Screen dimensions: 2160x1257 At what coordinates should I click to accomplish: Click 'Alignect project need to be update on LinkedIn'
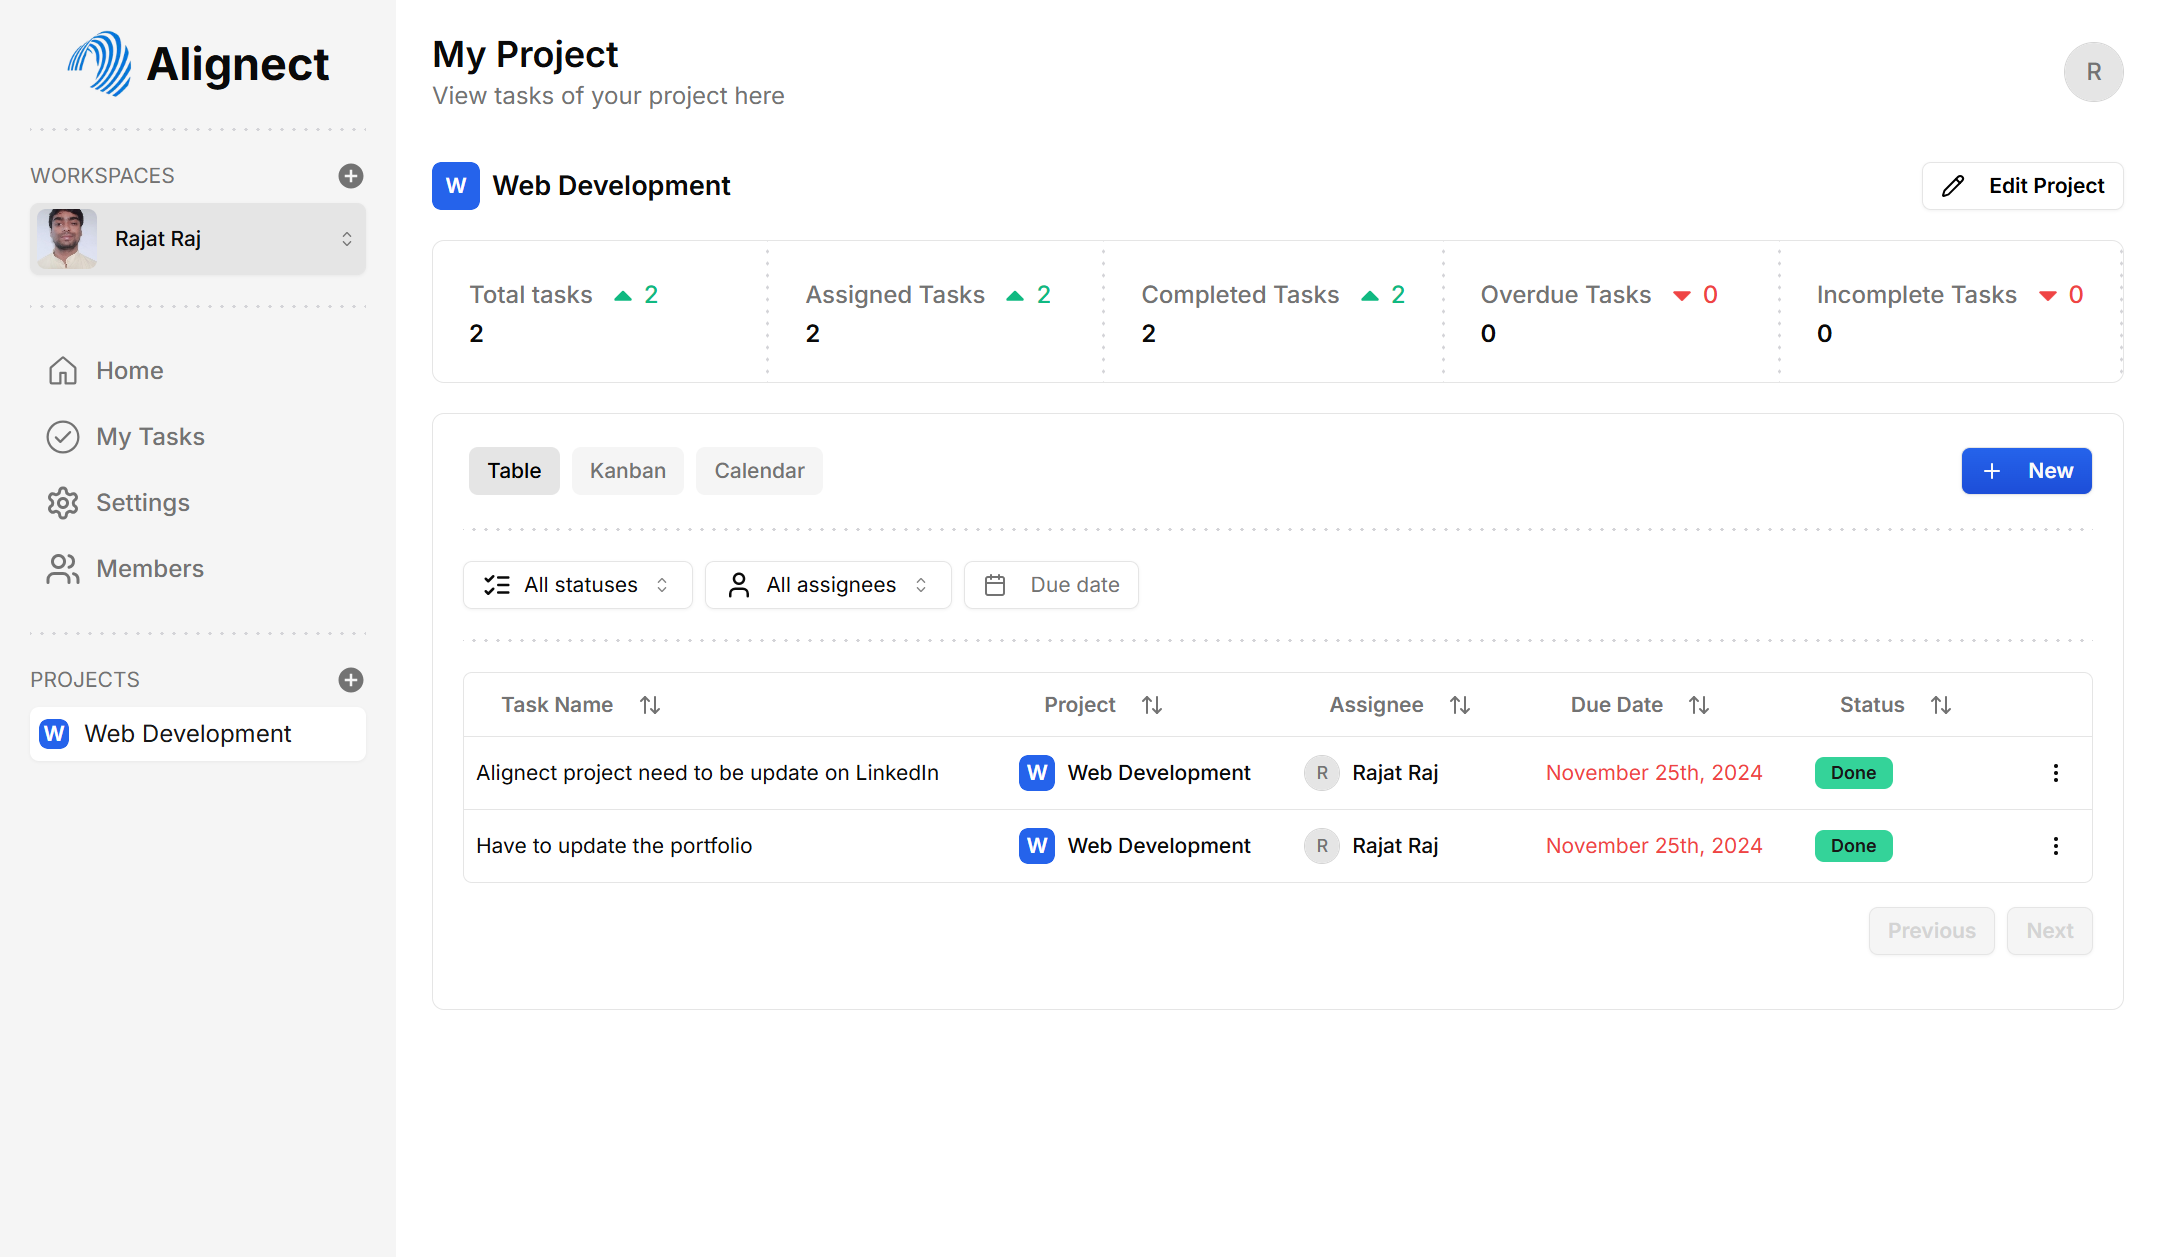point(707,773)
